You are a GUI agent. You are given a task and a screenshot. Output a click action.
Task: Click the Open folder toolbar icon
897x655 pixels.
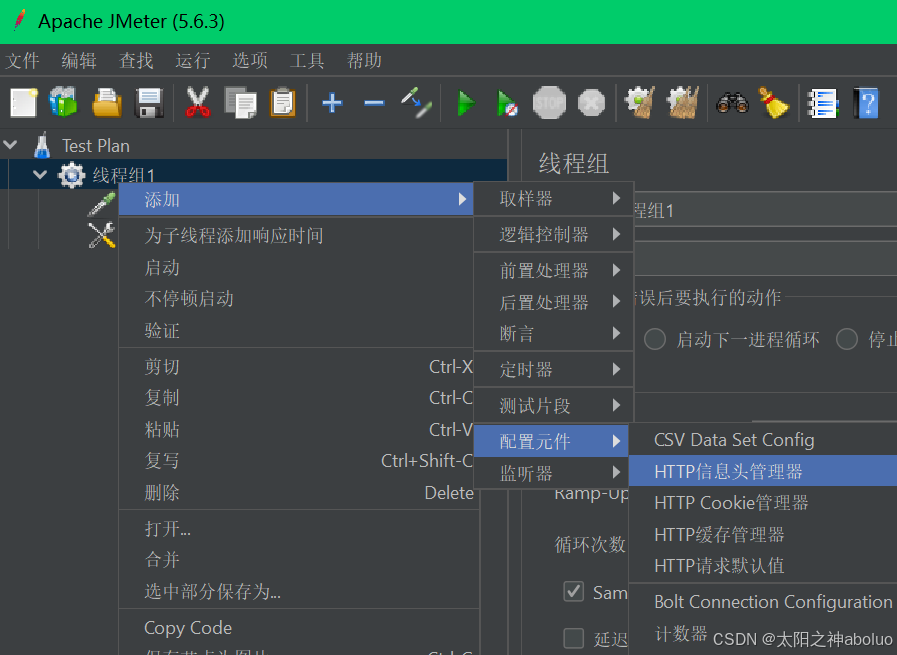[107, 103]
